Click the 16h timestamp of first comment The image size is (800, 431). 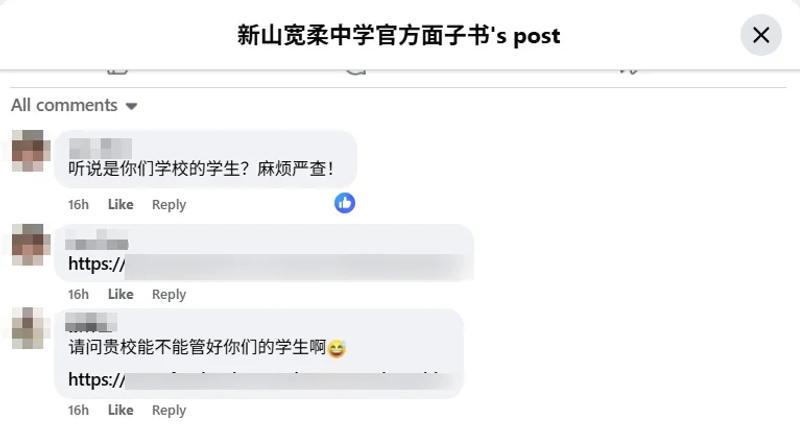79,205
